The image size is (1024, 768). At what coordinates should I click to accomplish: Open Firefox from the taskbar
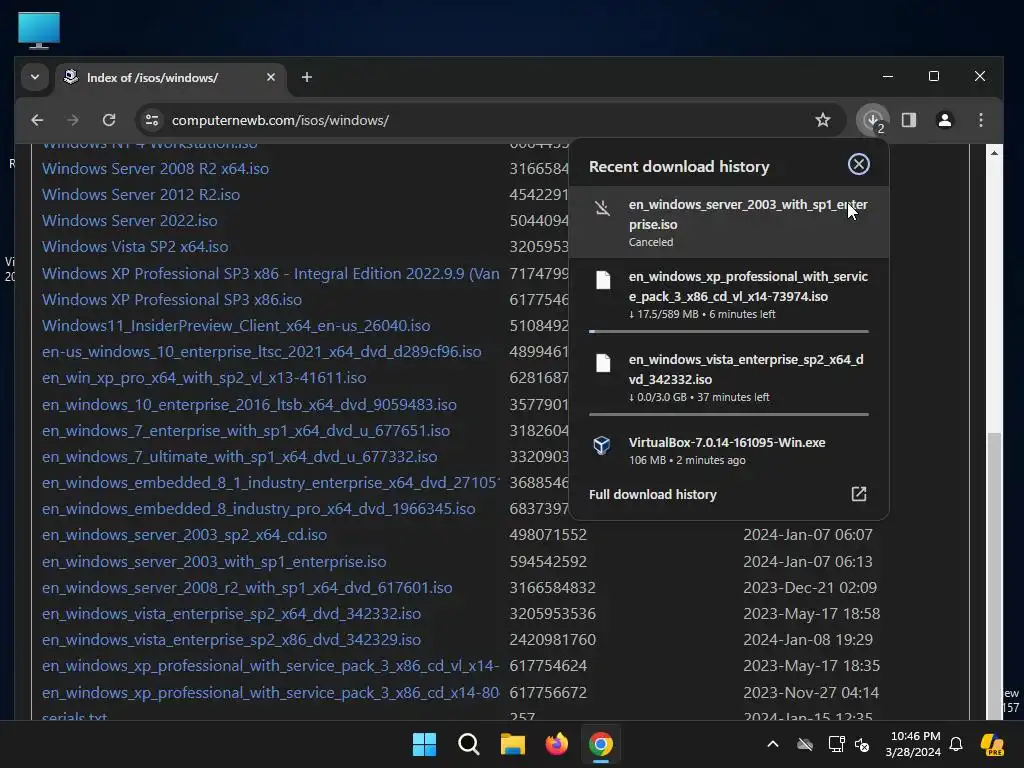pos(556,744)
